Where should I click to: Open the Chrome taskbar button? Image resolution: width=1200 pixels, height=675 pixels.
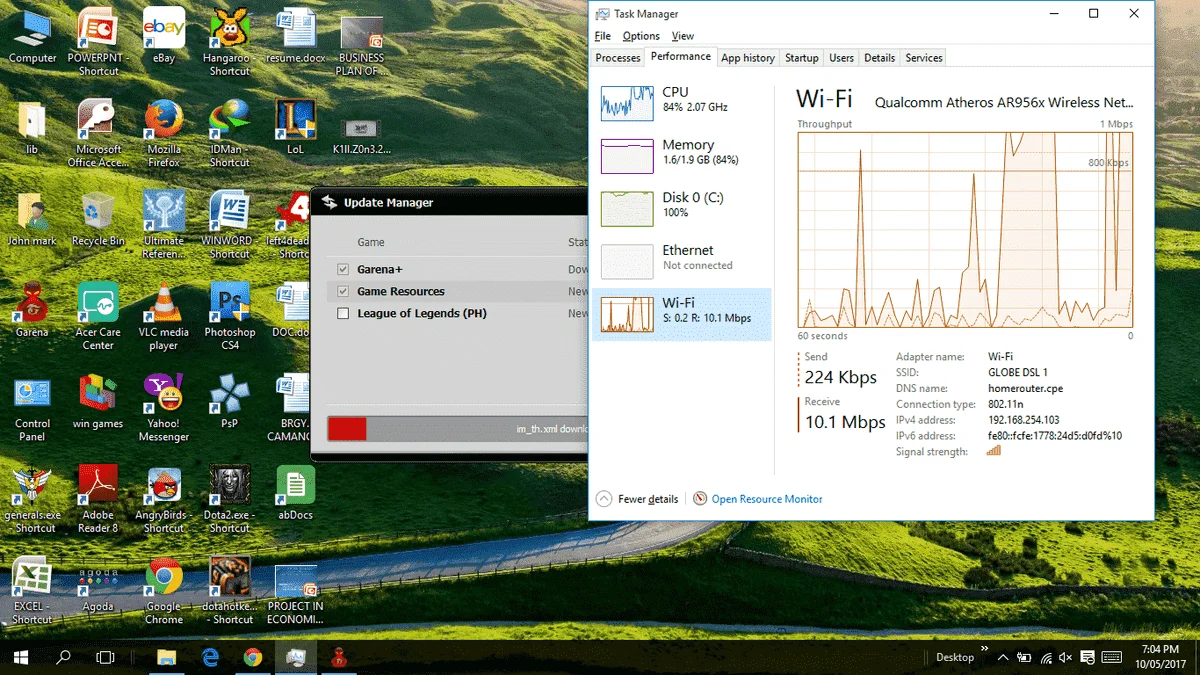[x=253, y=657]
